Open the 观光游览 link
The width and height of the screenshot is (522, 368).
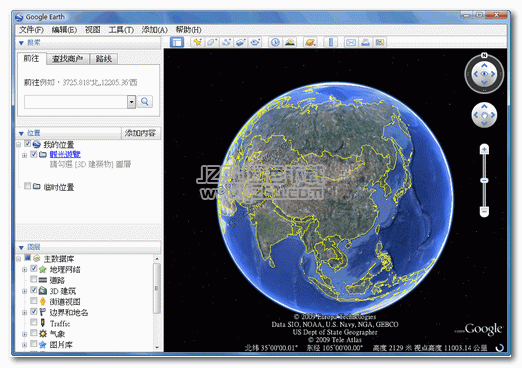tap(65, 154)
